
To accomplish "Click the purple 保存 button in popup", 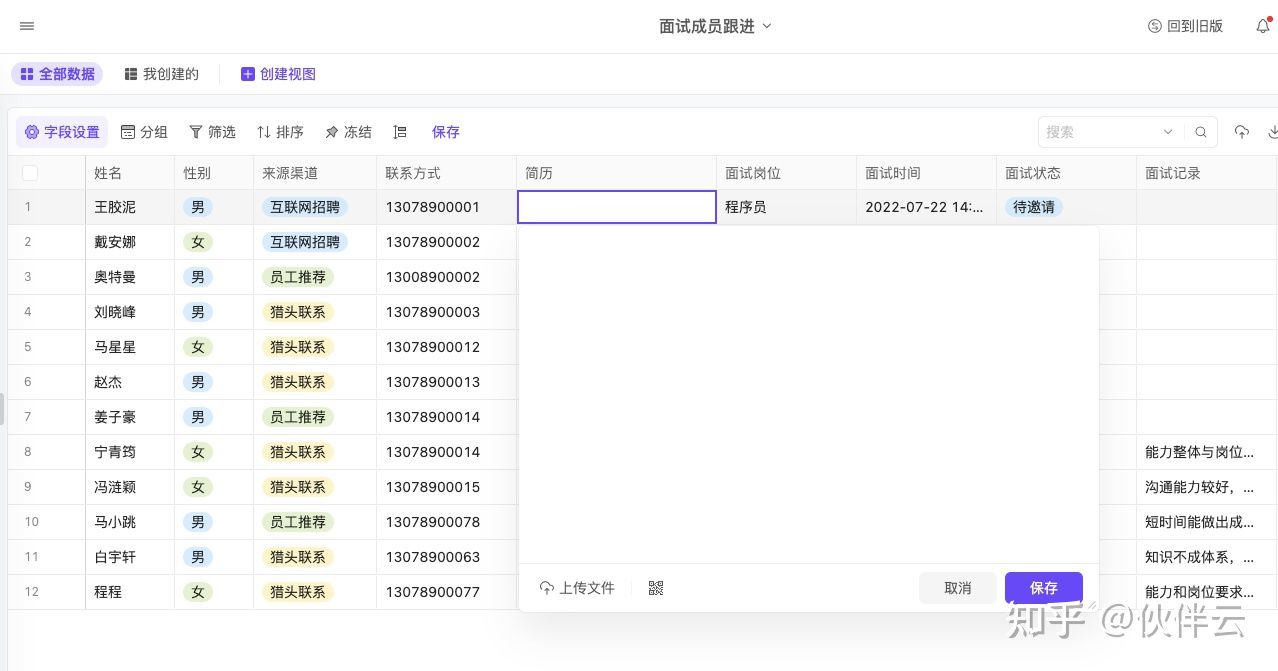I will [x=1044, y=588].
